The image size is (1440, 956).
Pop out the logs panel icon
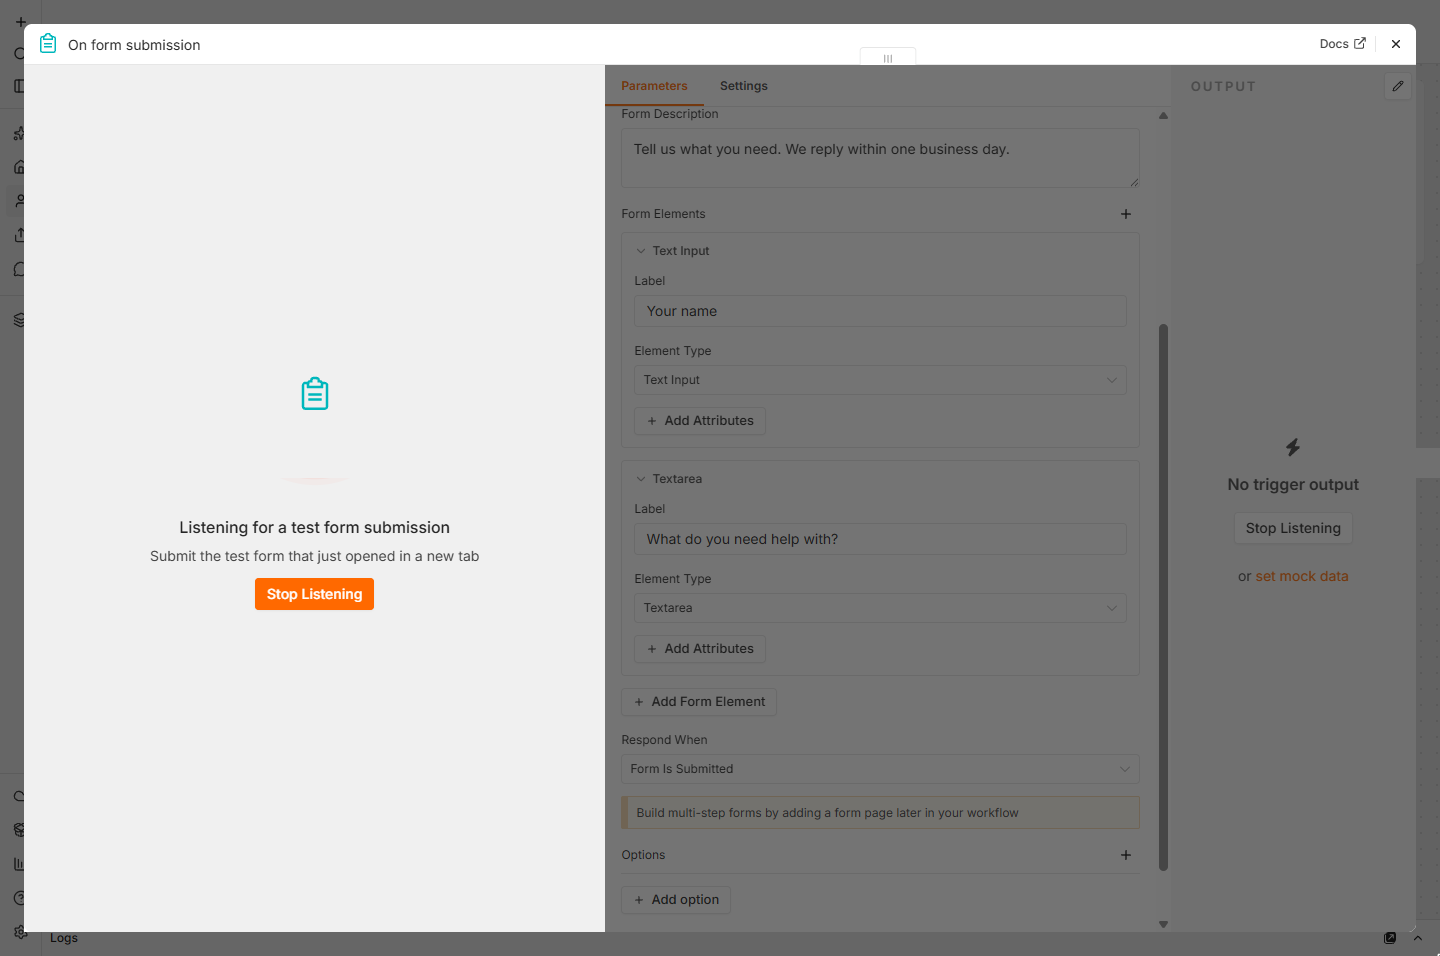(1390, 938)
